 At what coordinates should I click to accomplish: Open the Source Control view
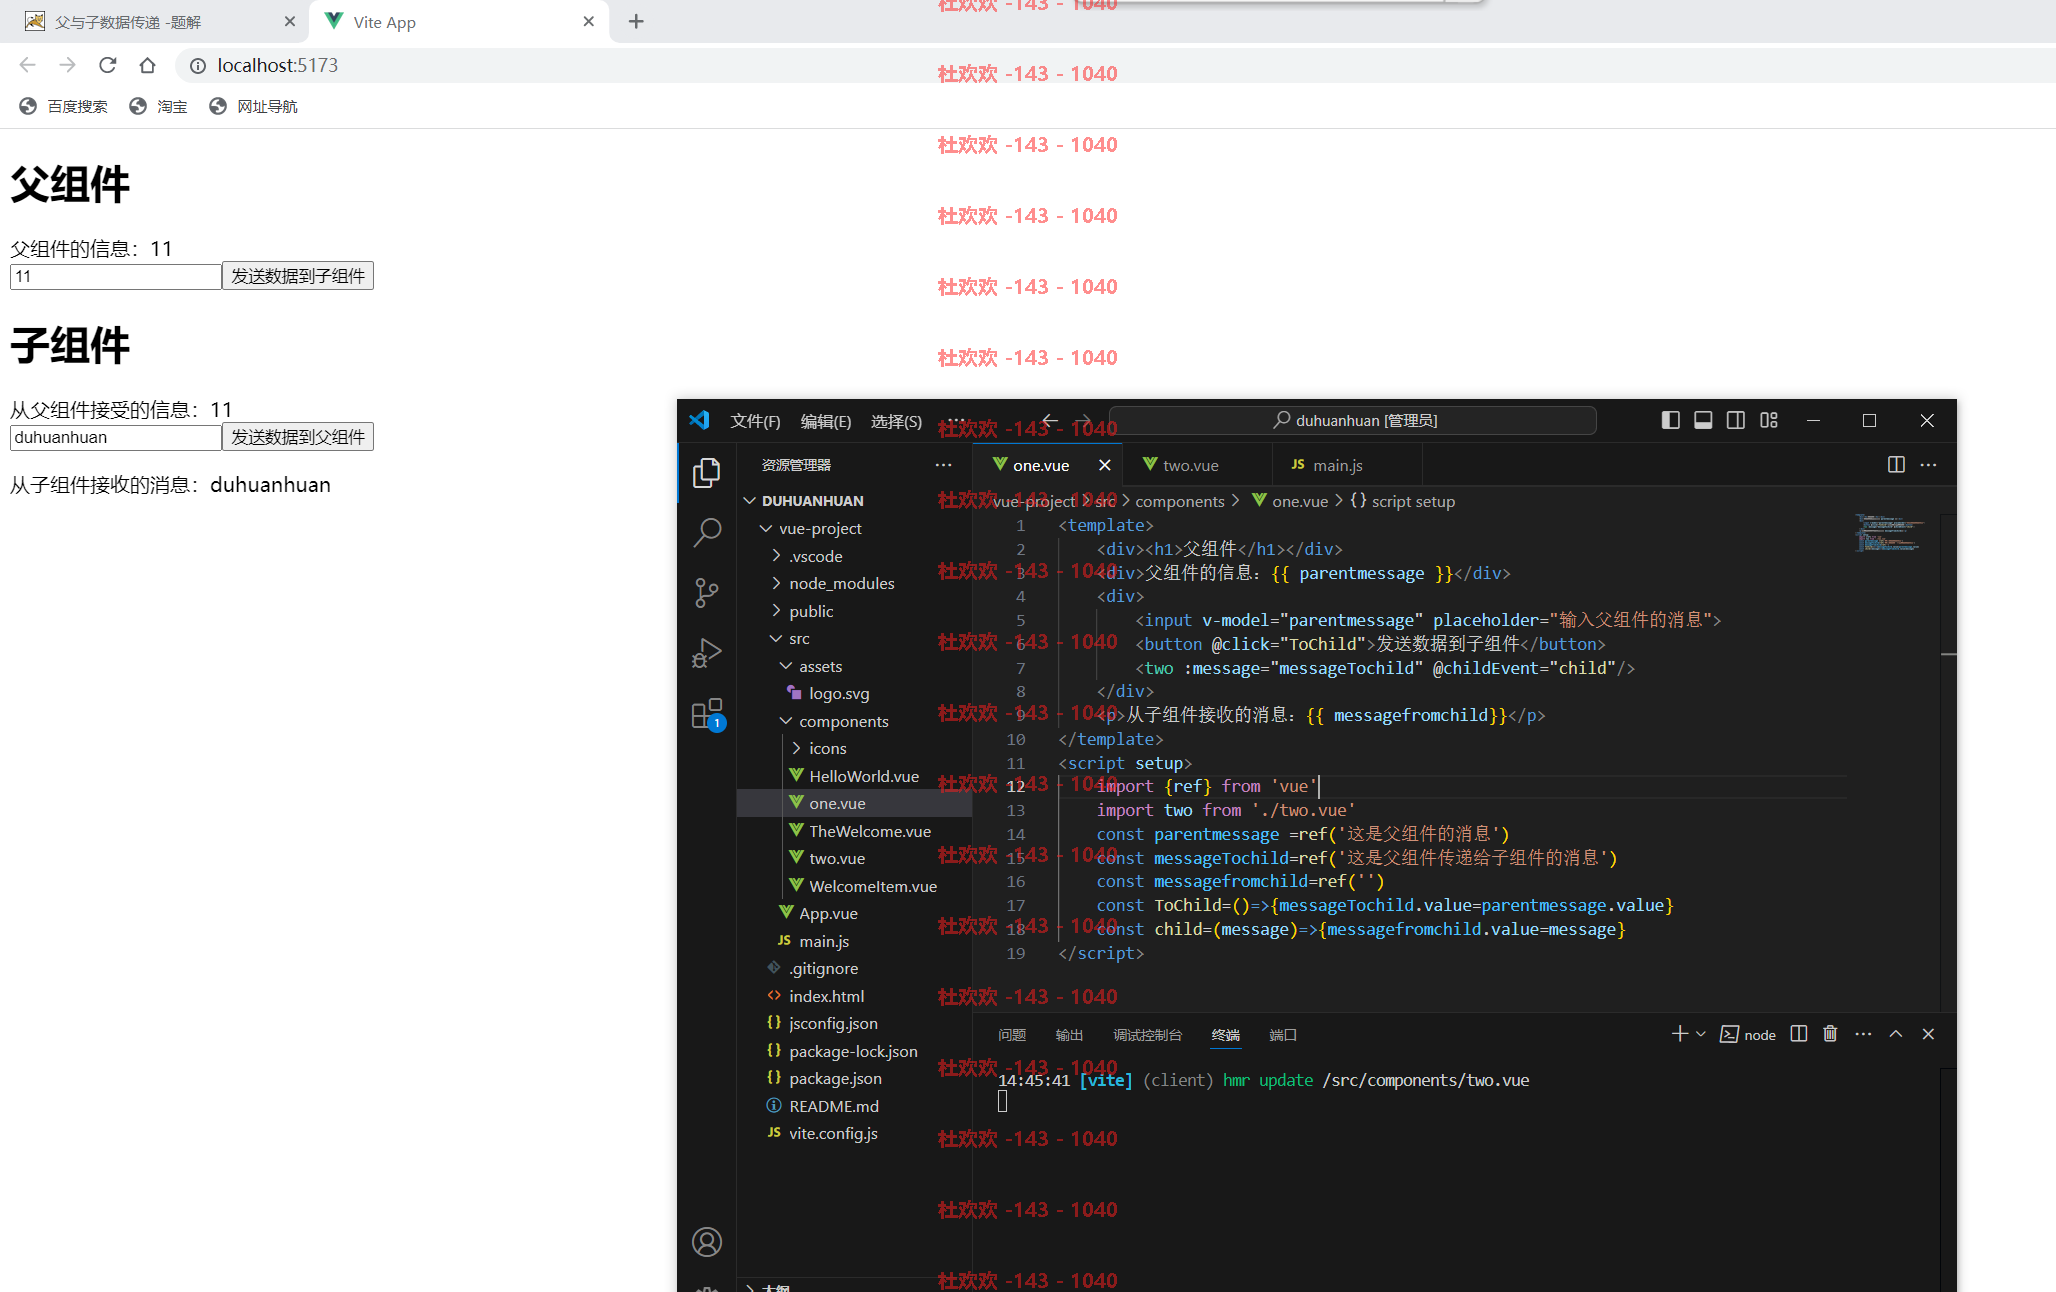(x=707, y=592)
